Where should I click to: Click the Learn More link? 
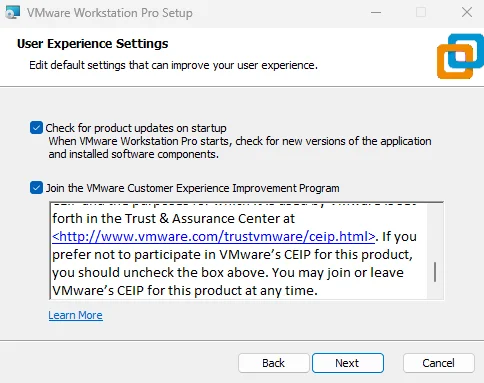point(75,315)
